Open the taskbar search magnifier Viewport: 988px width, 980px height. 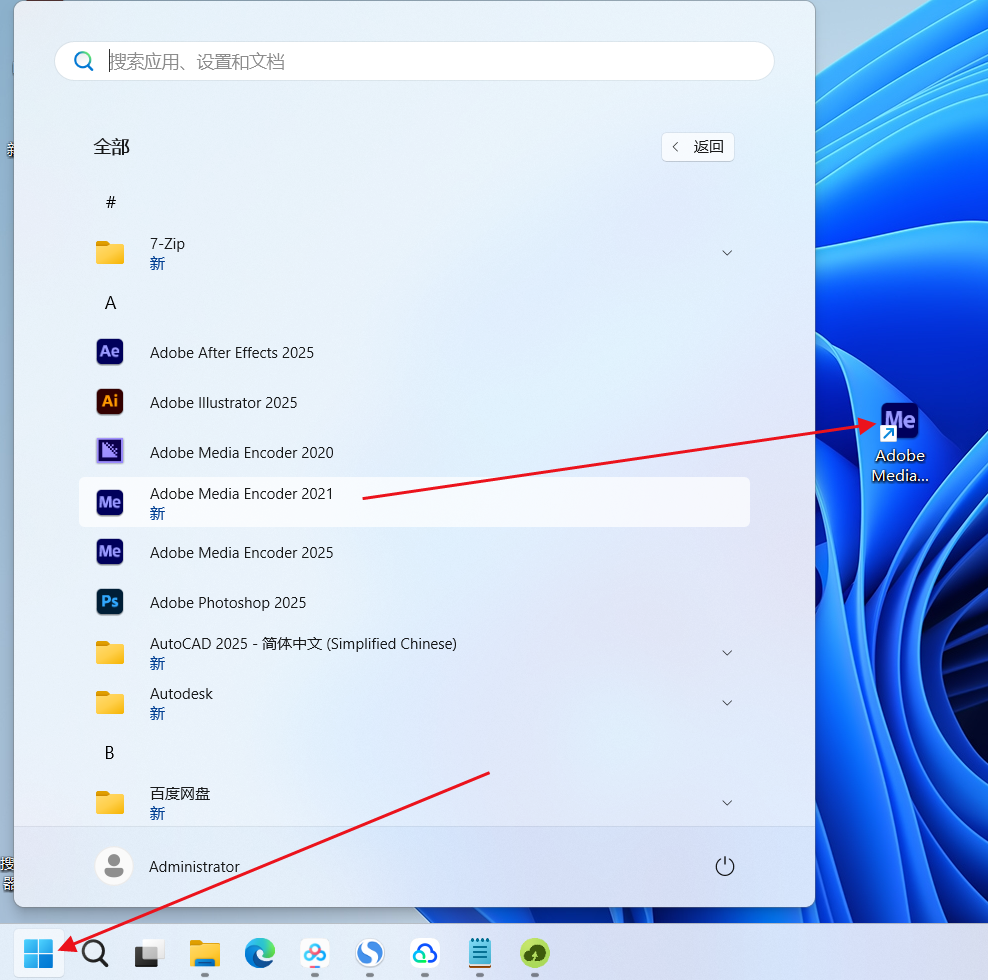[95, 953]
